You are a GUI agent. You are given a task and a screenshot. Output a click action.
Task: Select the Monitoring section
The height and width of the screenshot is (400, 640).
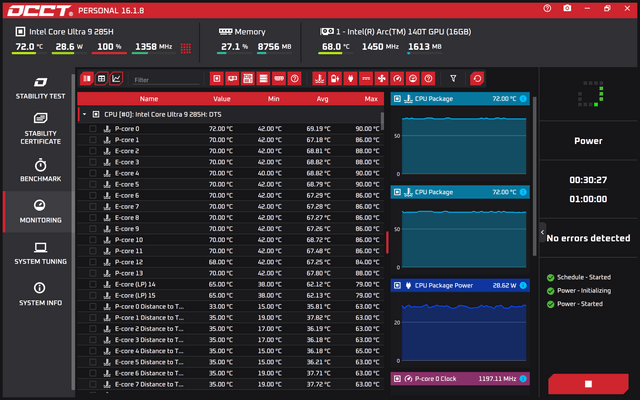pos(40,211)
